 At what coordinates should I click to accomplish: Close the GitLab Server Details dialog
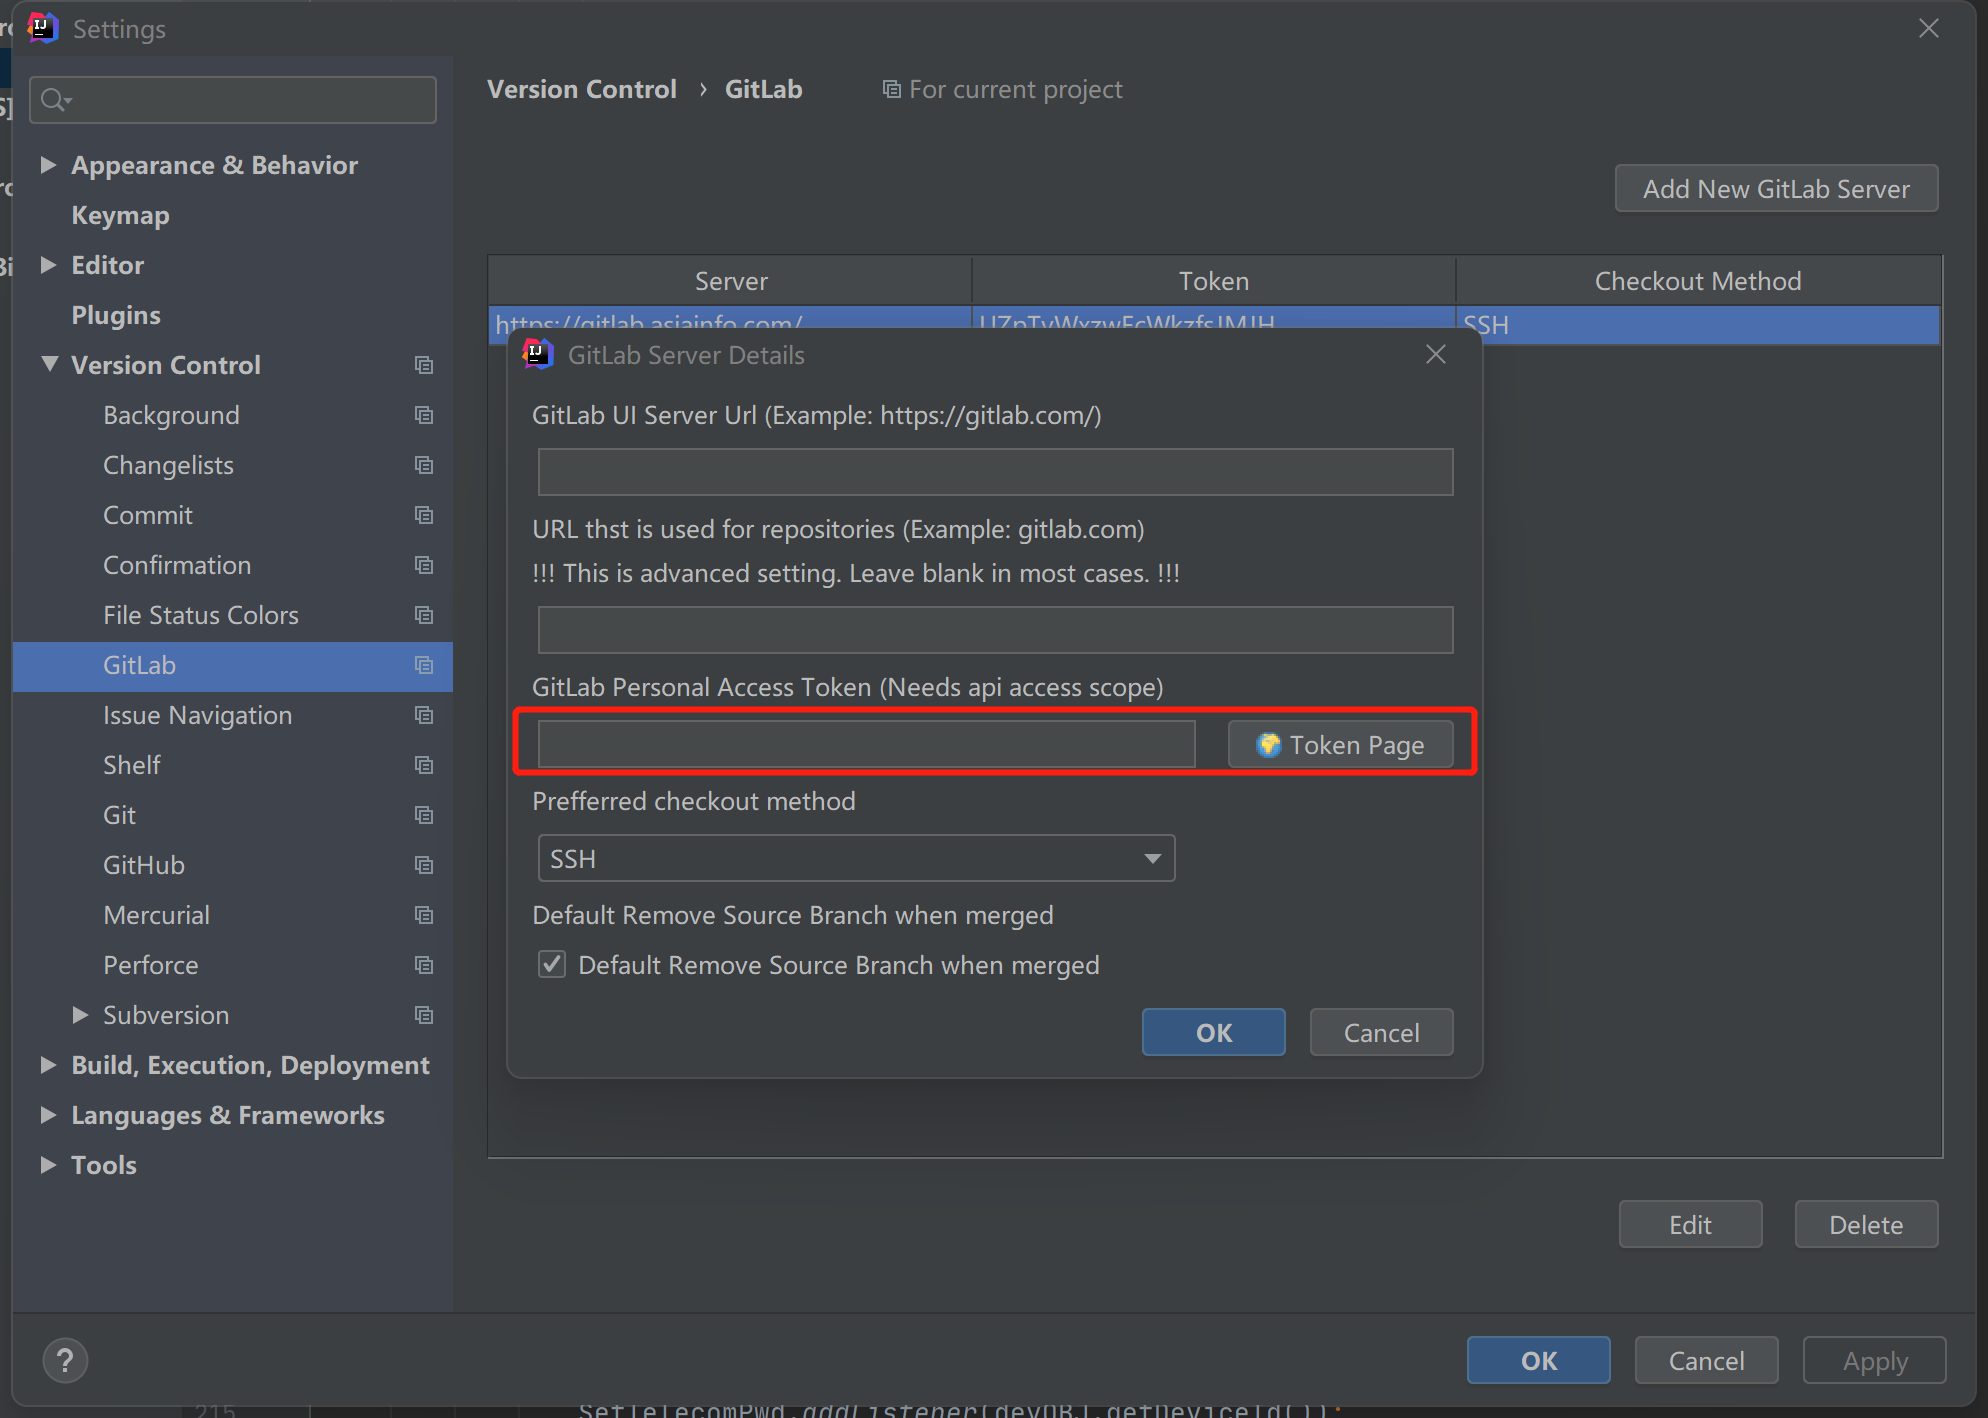coord(1435,355)
